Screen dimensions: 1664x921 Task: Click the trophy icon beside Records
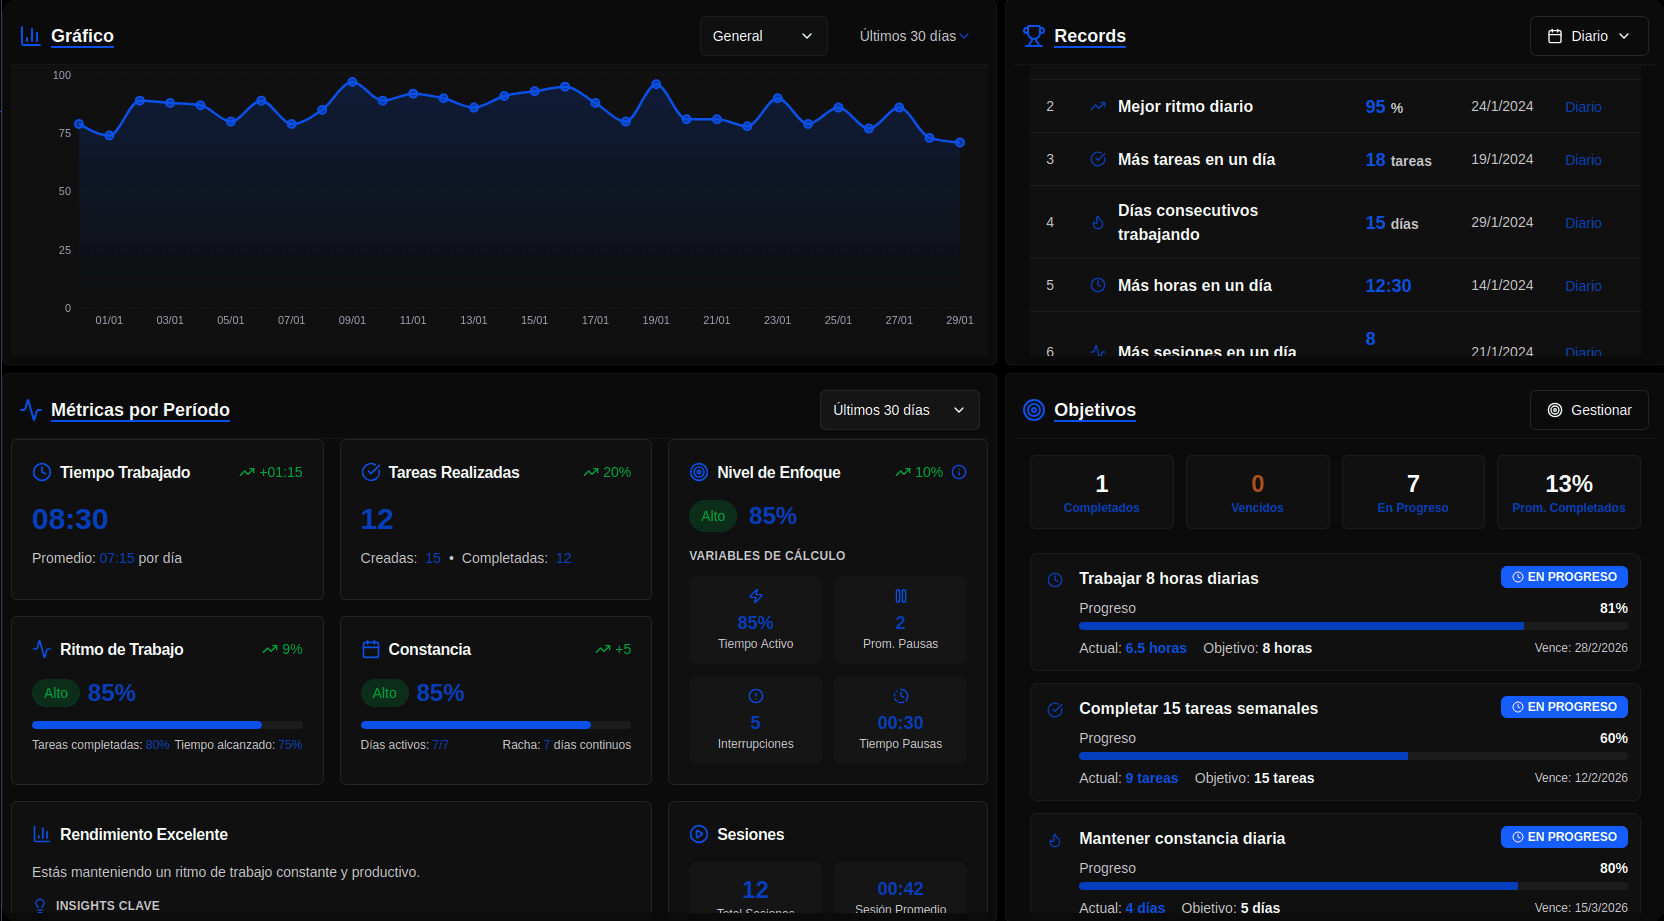(x=1033, y=36)
